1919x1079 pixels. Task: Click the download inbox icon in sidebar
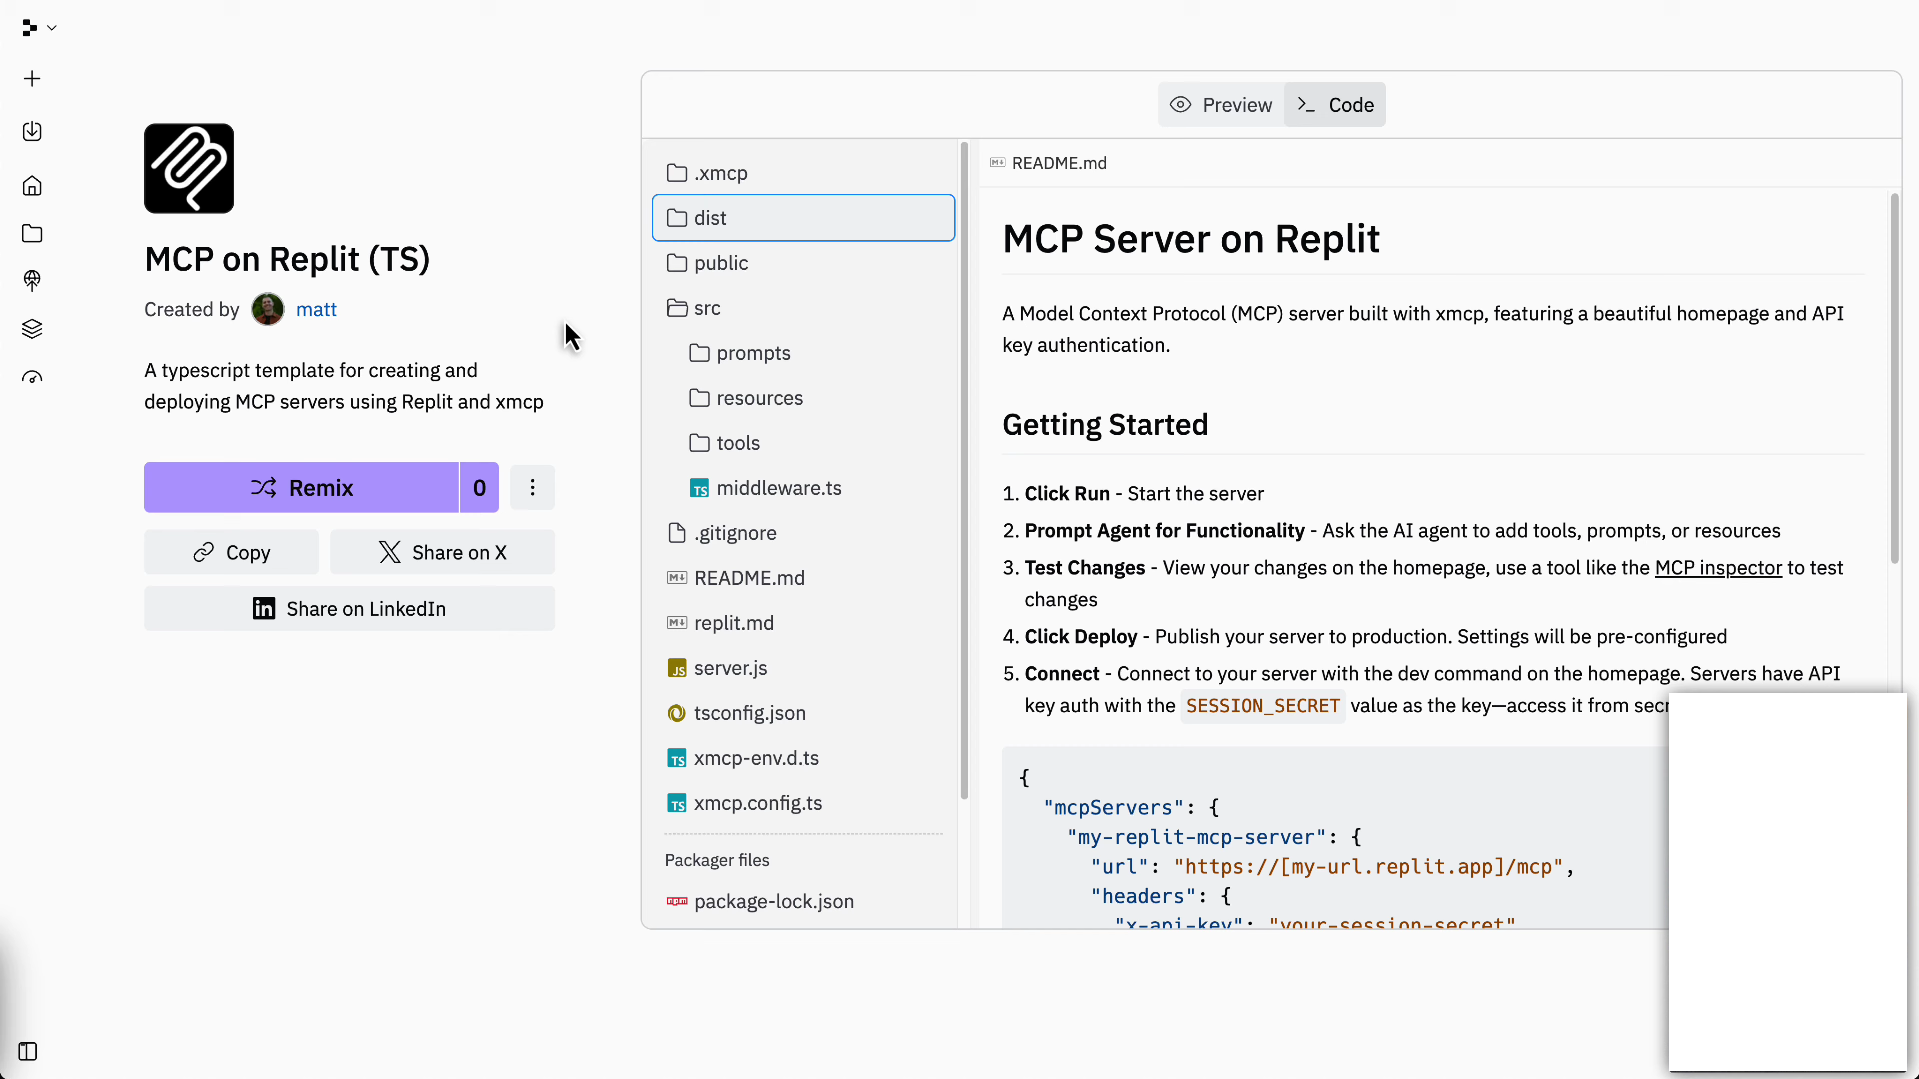pyautogui.click(x=32, y=132)
